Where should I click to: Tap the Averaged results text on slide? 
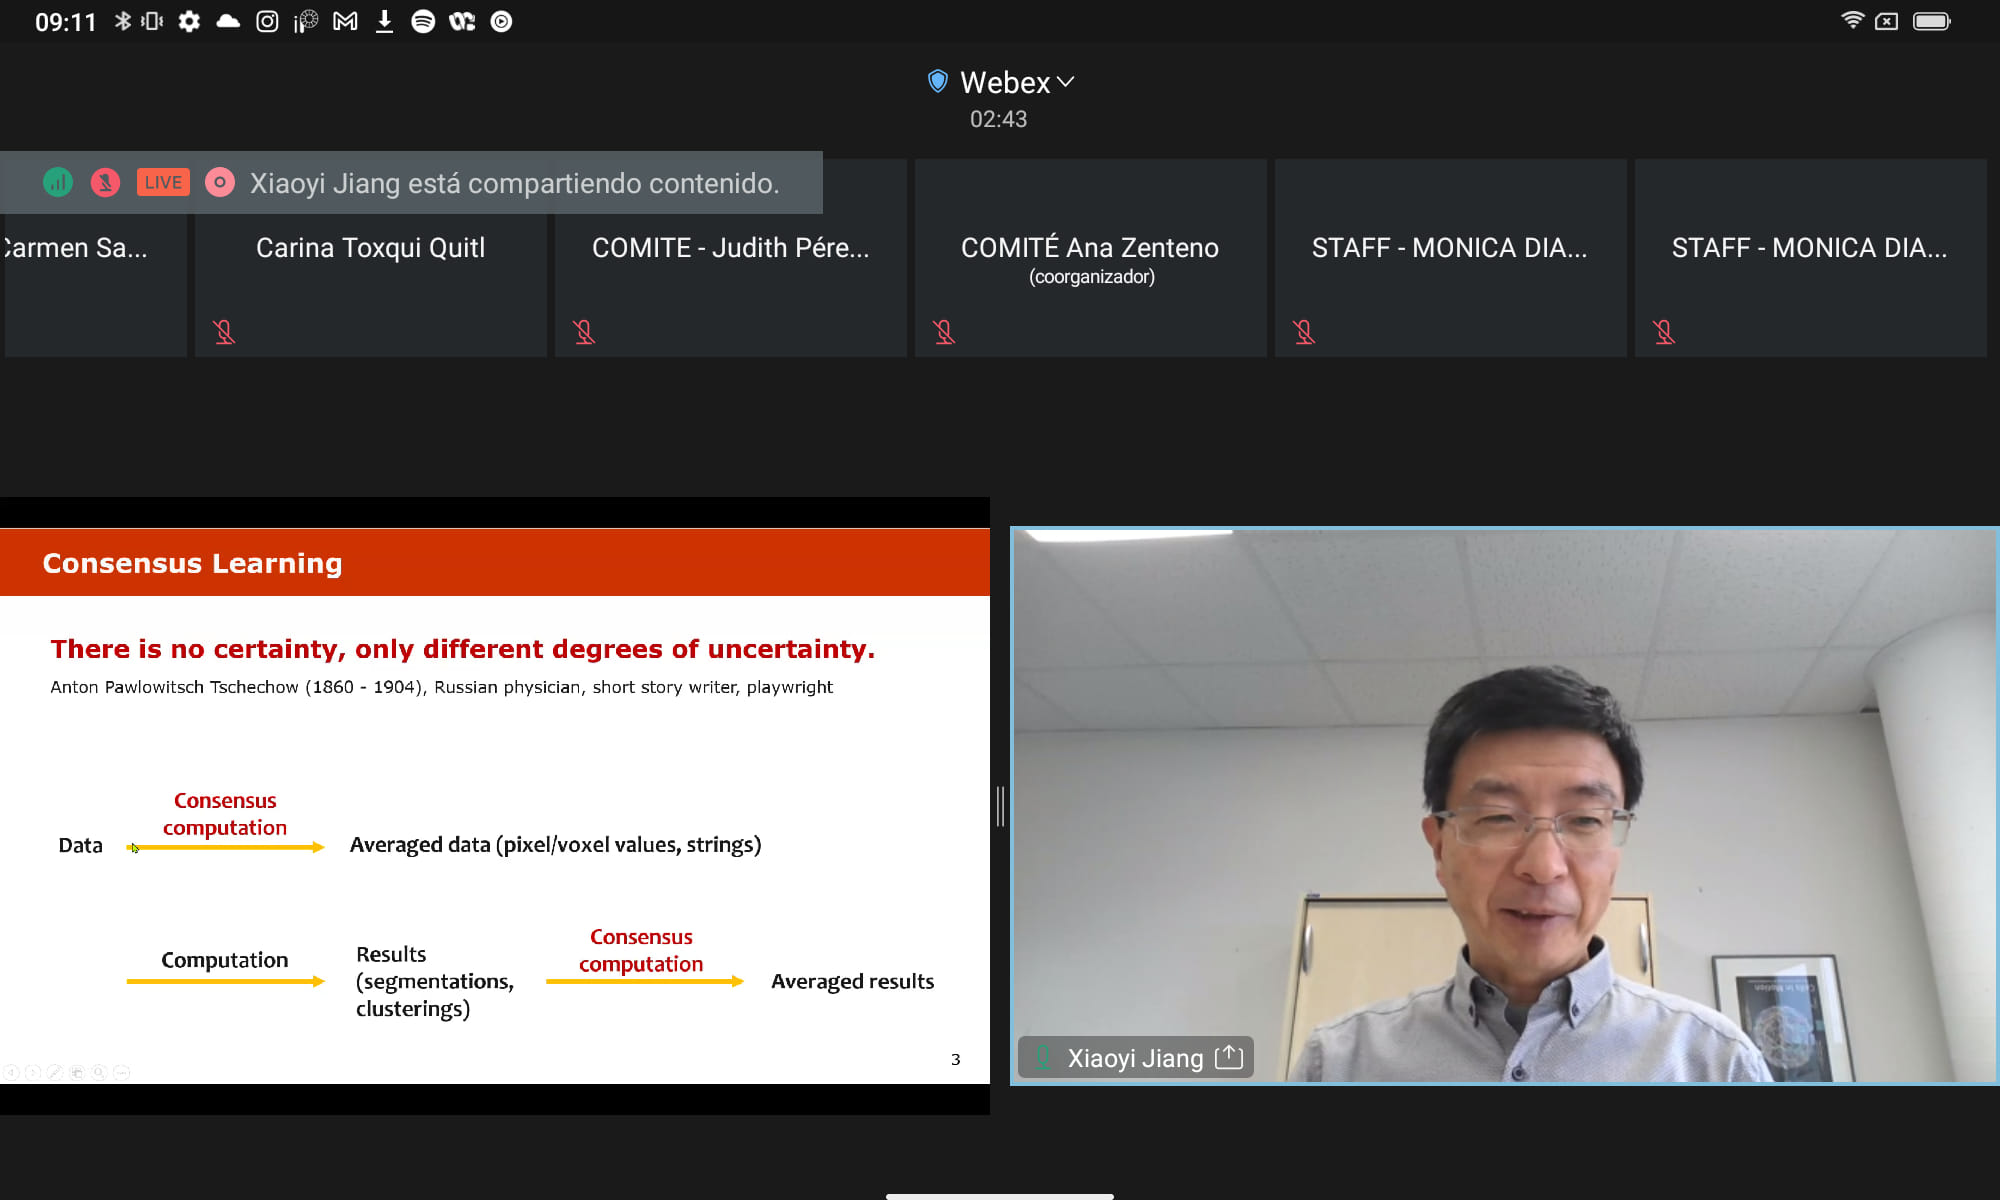click(852, 982)
